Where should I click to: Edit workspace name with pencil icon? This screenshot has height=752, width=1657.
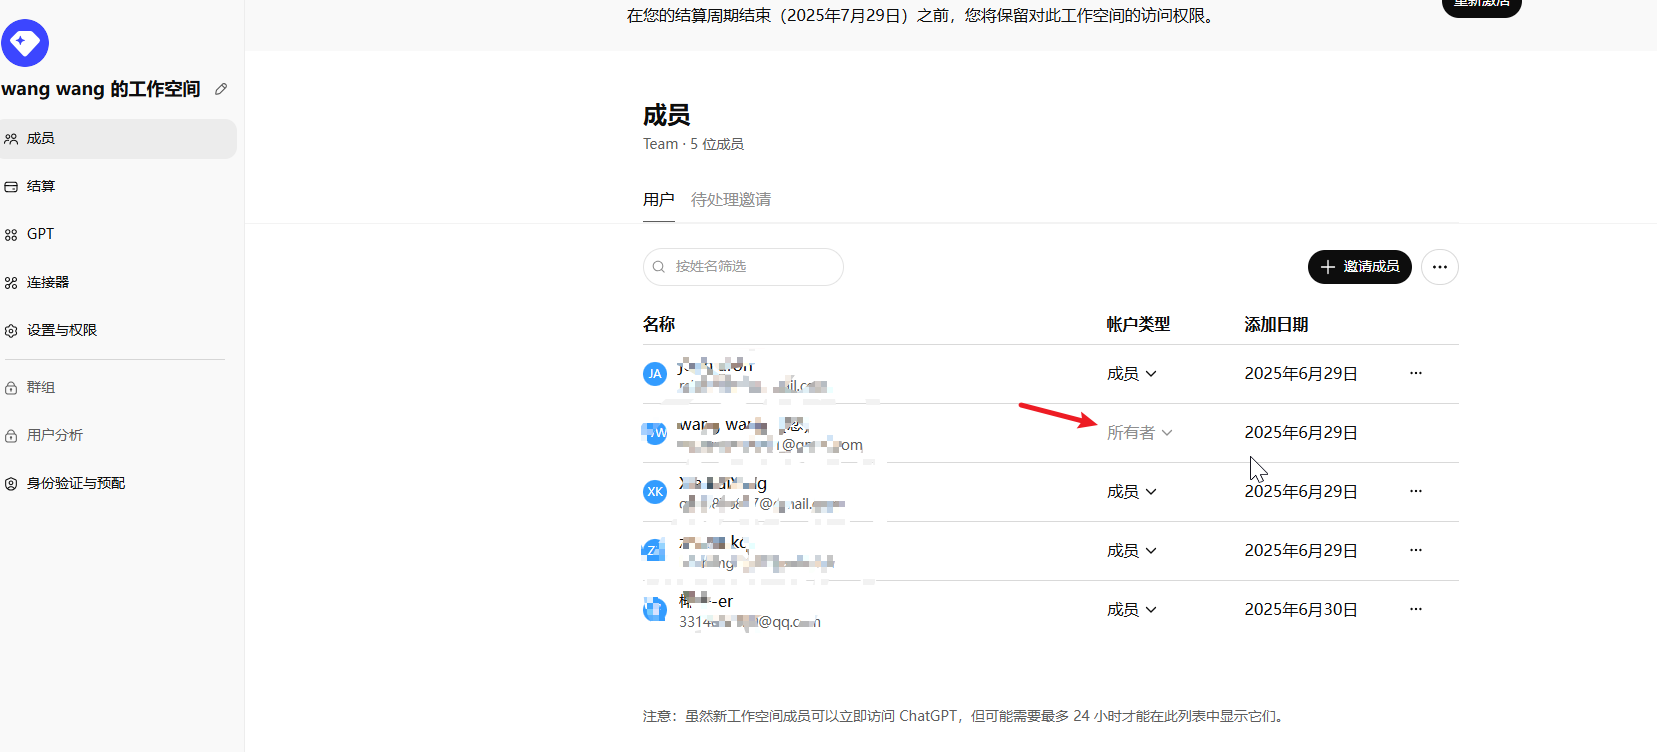221,89
